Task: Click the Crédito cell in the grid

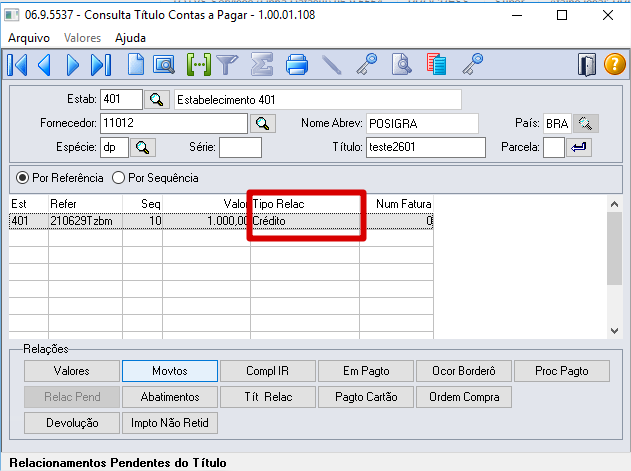Action: (305, 221)
